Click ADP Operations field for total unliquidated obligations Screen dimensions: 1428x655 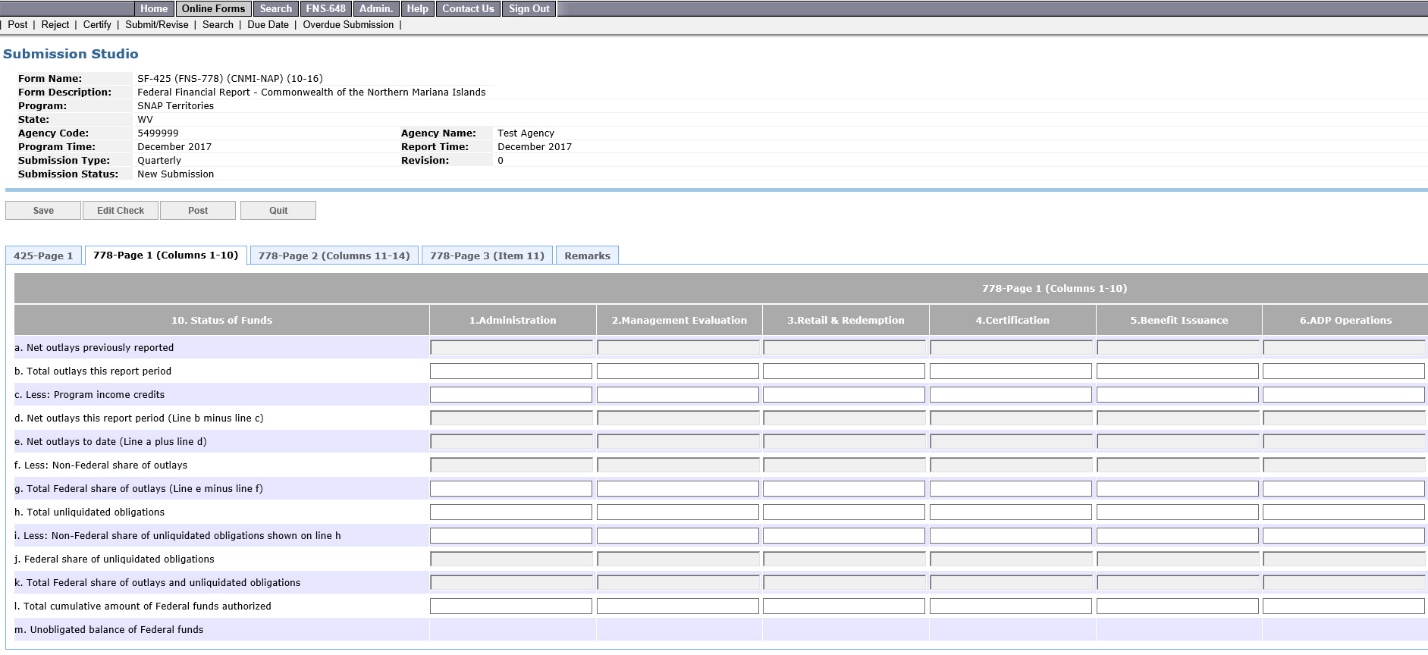pyautogui.click(x=1343, y=512)
